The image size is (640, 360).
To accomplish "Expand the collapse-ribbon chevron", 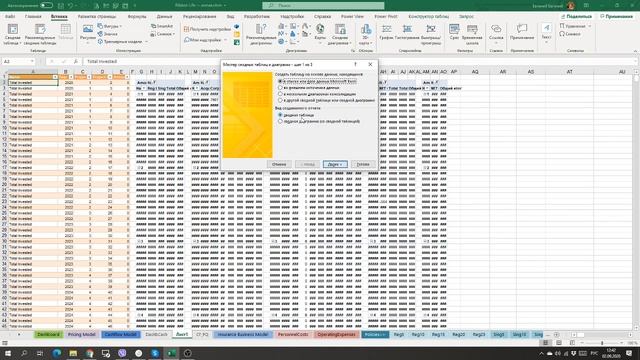I will coord(636,51).
